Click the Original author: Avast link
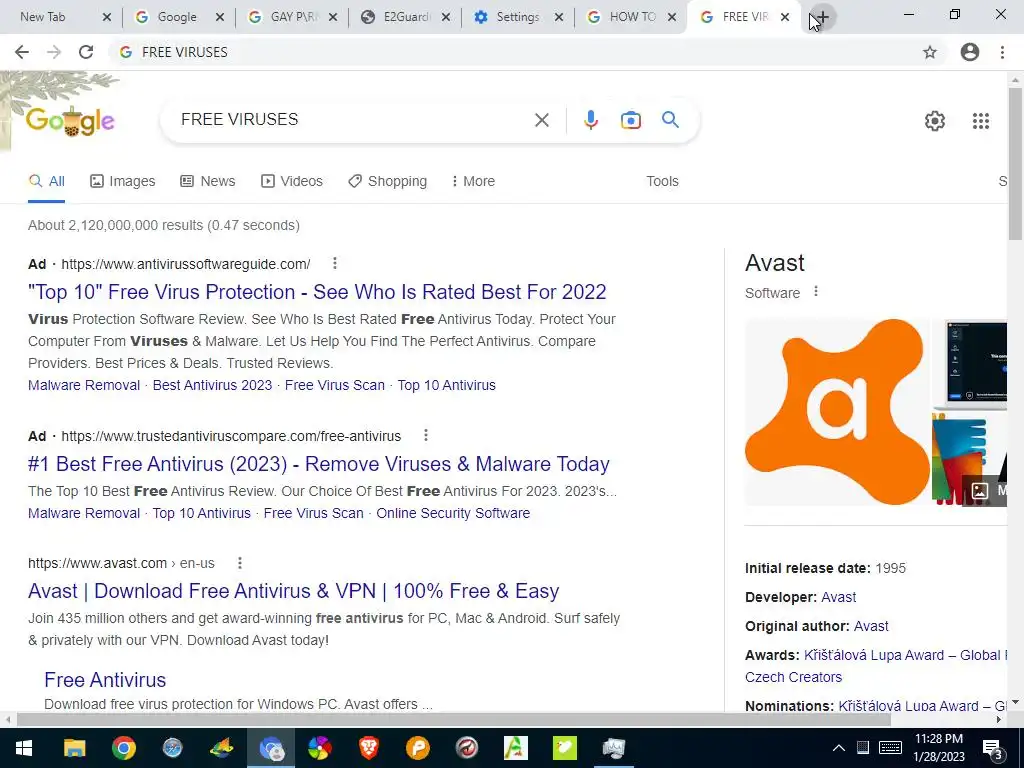The image size is (1024, 768). pyautogui.click(x=871, y=626)
